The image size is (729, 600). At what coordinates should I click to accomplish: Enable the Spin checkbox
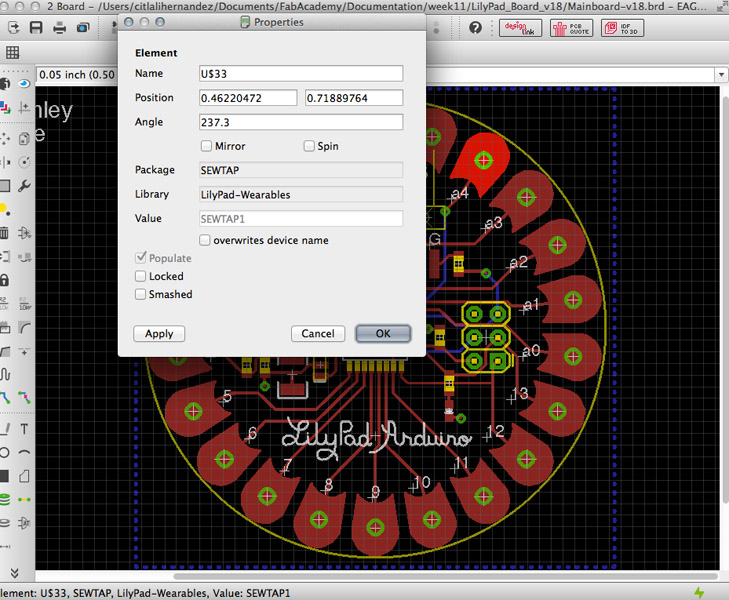(x=309, y=146)
